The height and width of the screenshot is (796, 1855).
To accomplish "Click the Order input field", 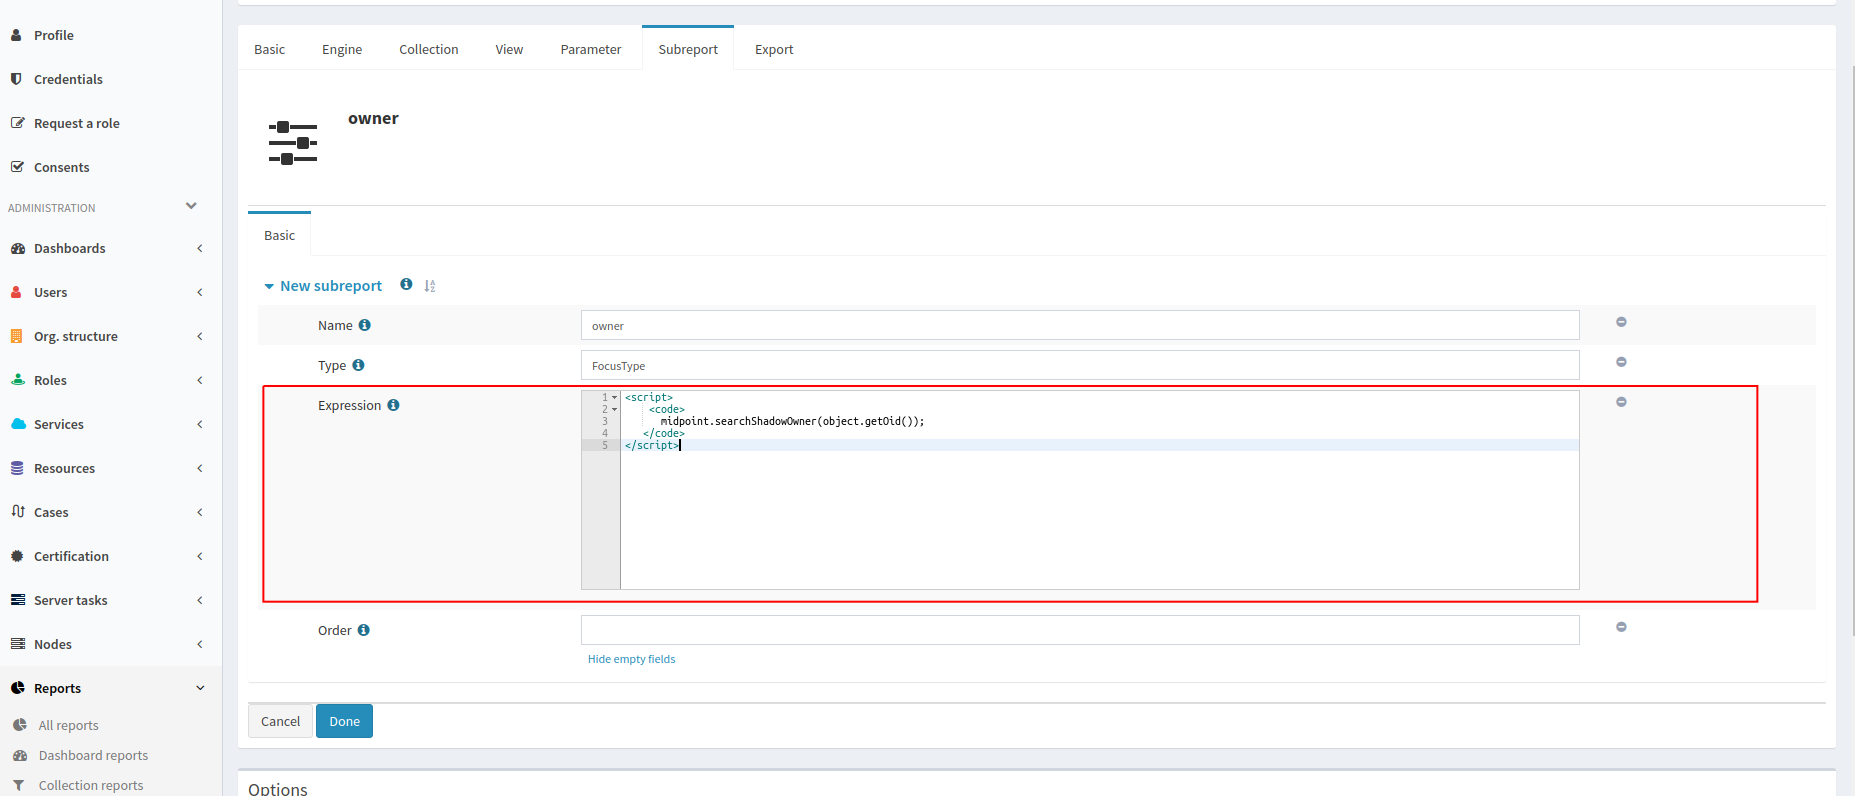I will coord(1080,630).
